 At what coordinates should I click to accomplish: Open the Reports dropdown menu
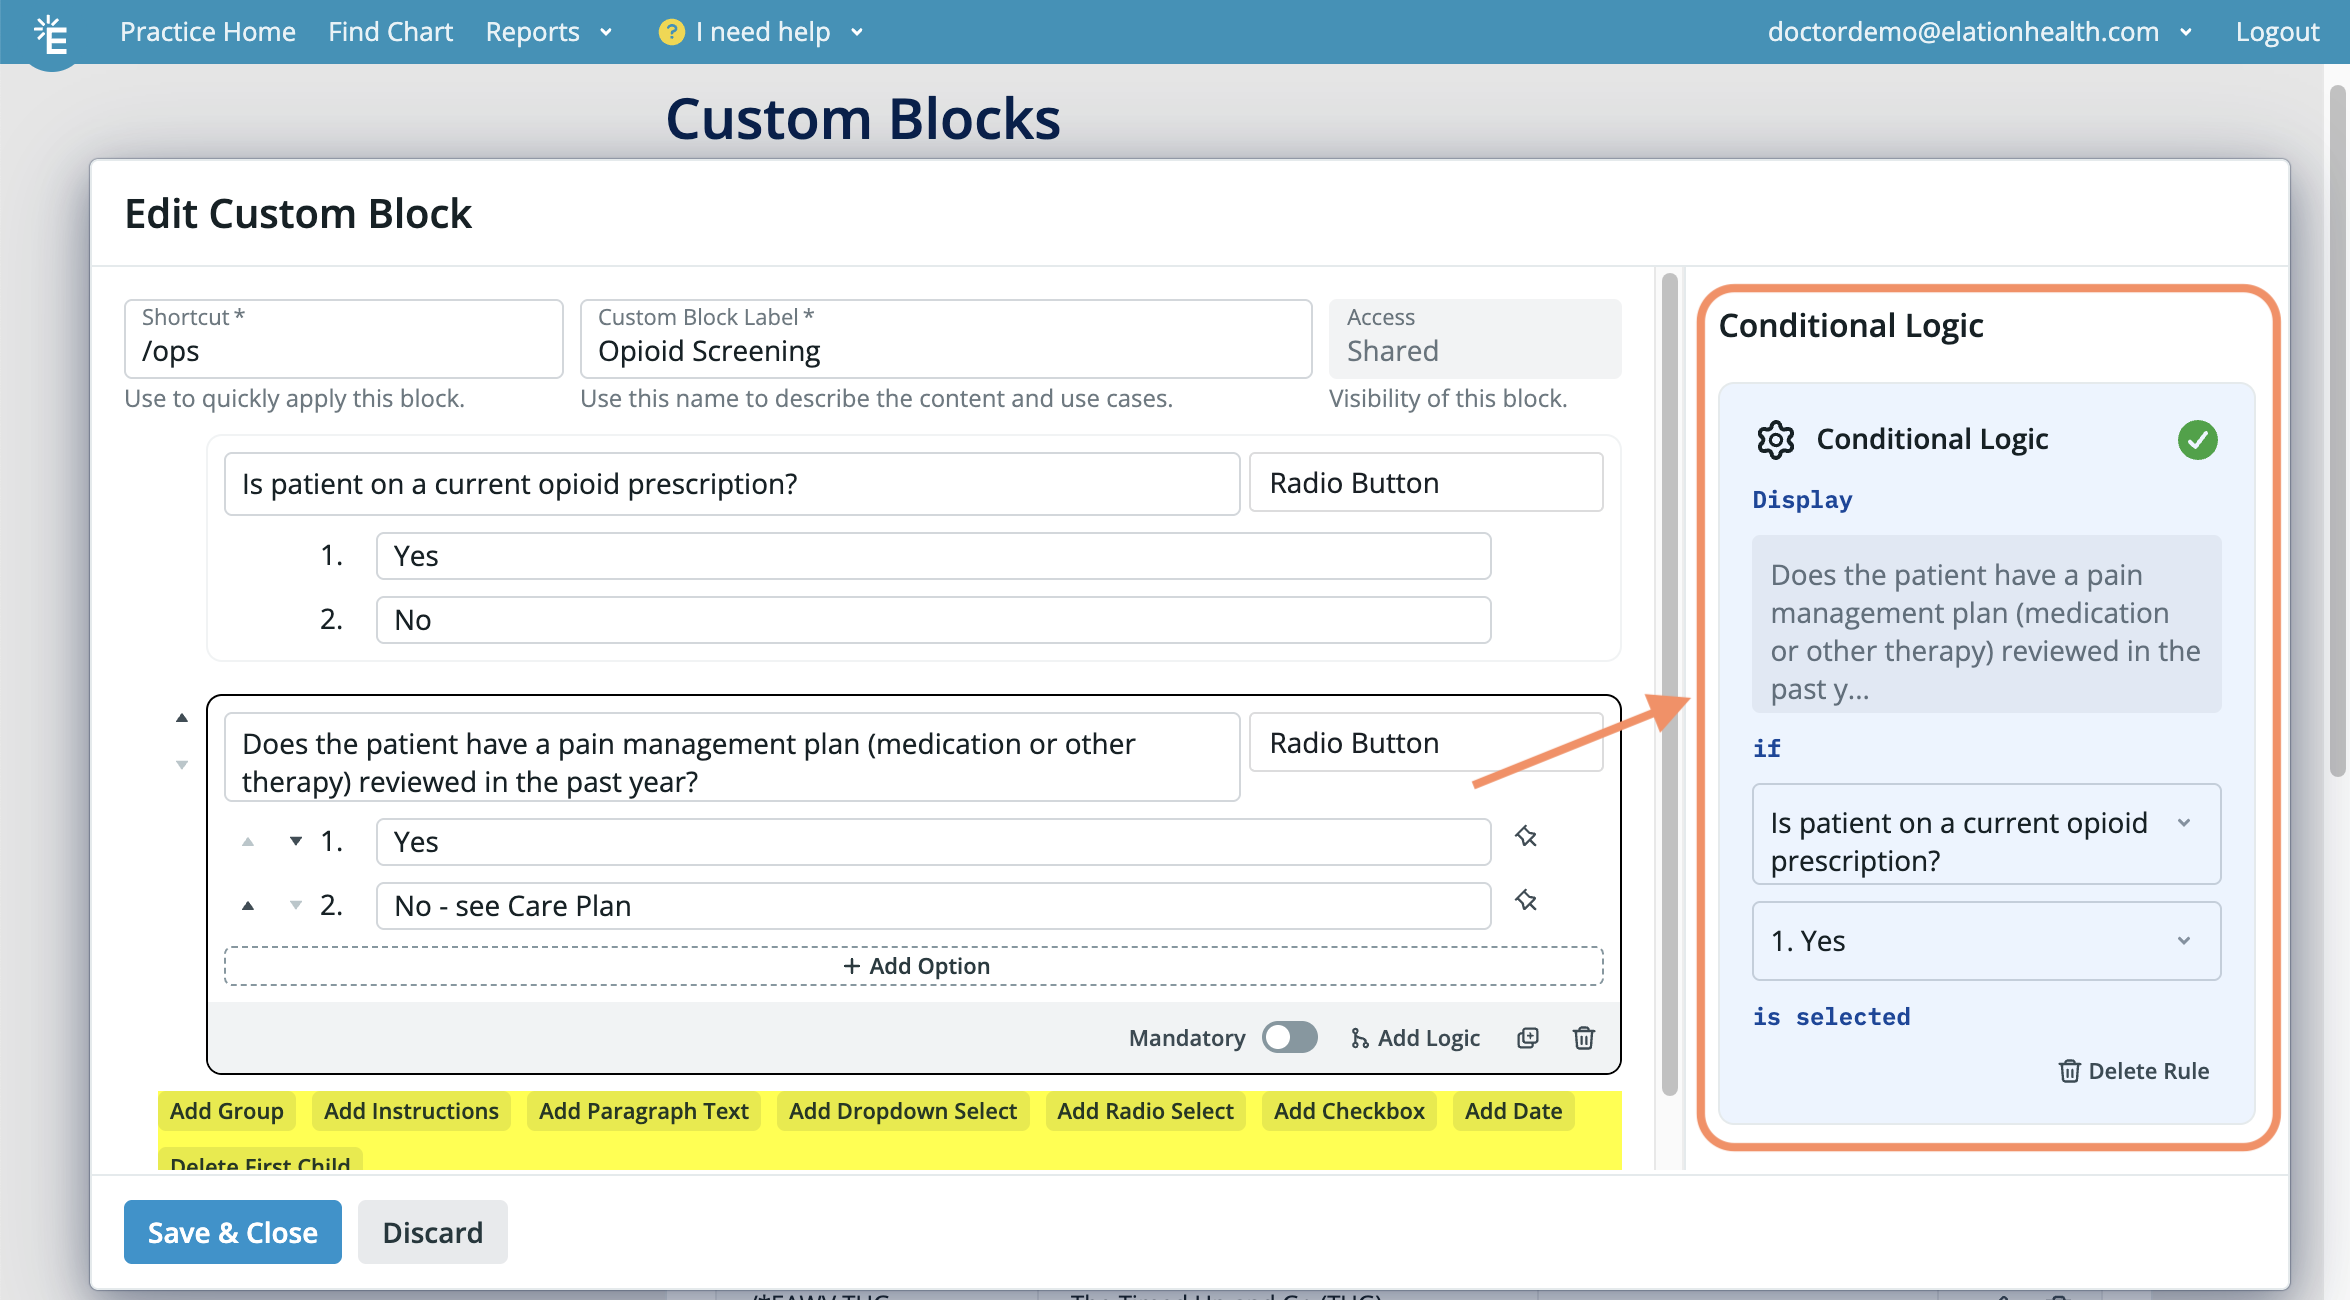click(x=548, y=31)
